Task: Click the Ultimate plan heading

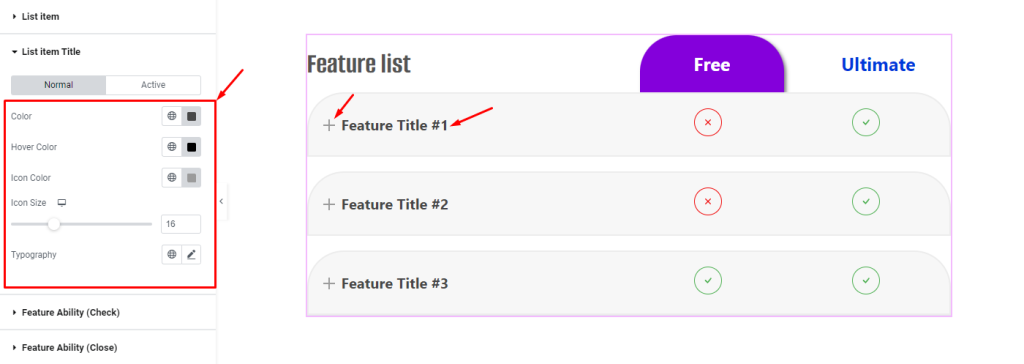Action: tap(878, 65)
